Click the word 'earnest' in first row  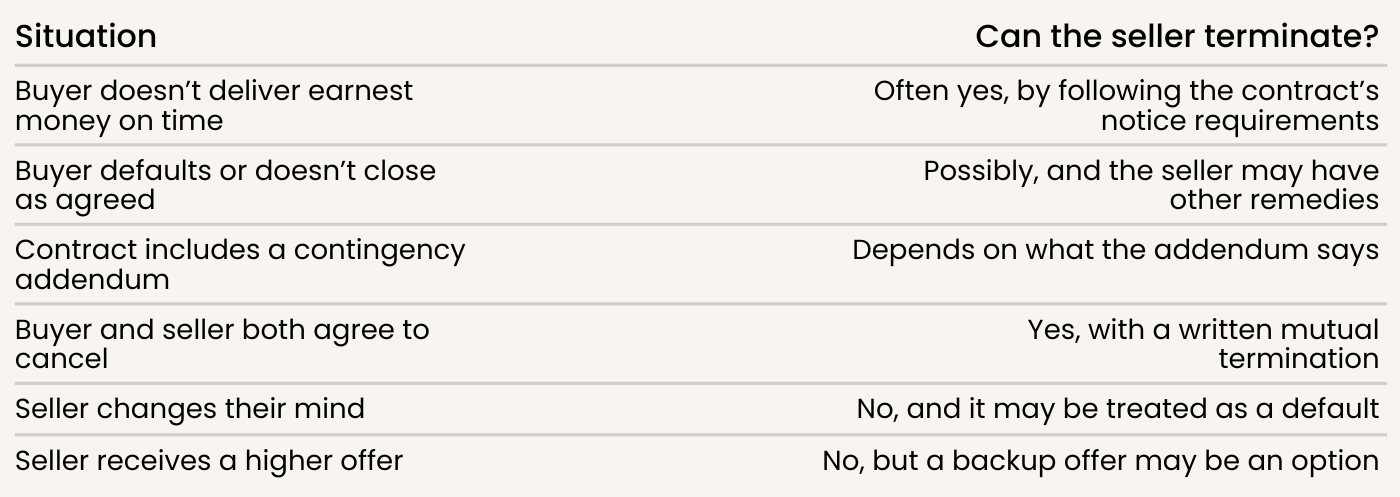(x=360, y=91)
